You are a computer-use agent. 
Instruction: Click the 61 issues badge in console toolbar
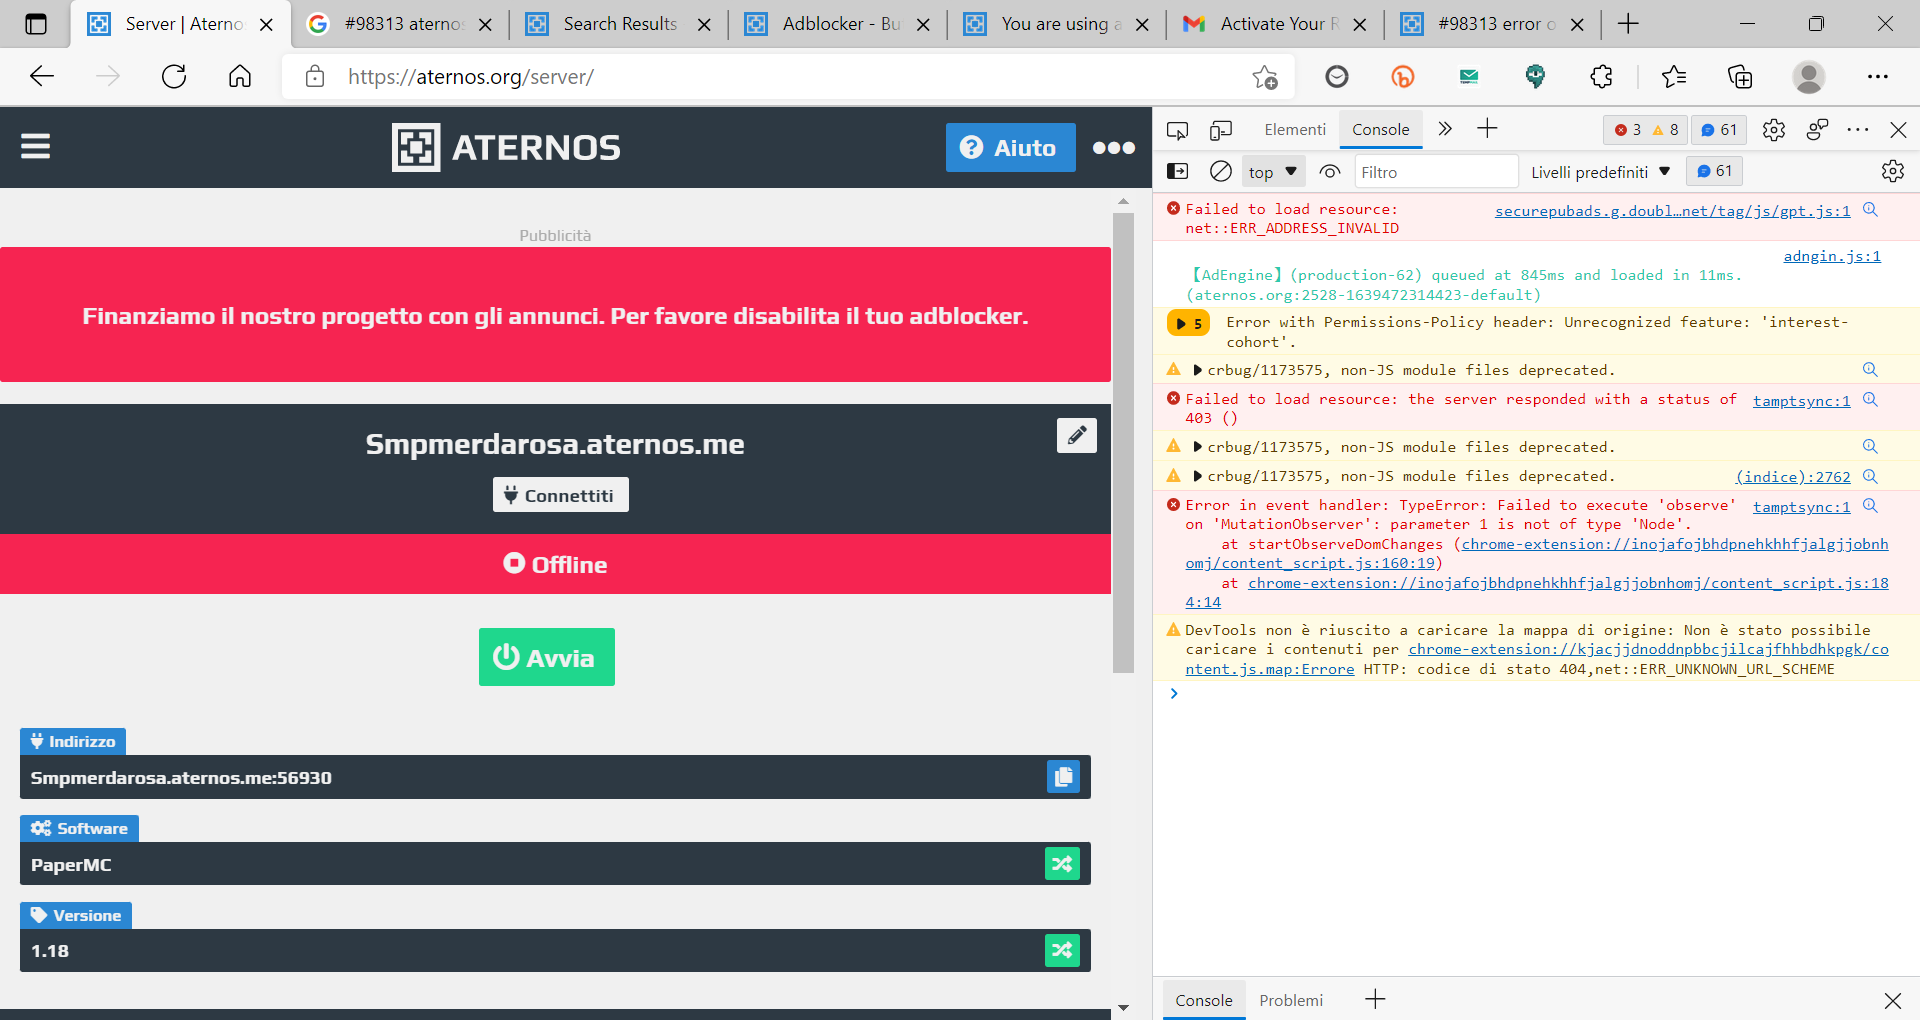click(1715, 171)
